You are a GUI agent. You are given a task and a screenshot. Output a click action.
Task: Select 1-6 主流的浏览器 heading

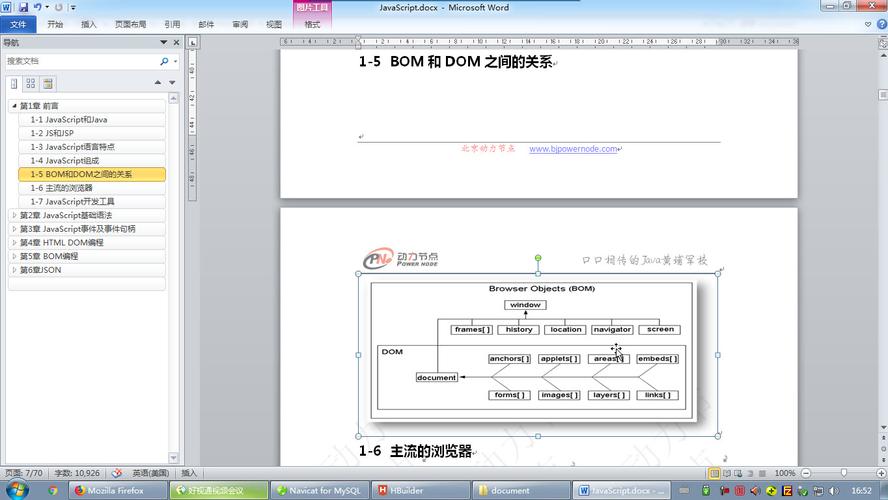[92, 187]
